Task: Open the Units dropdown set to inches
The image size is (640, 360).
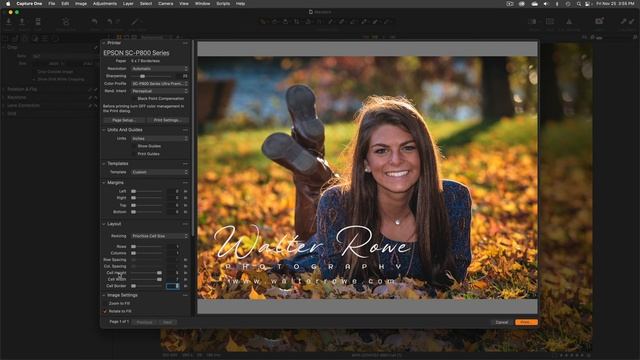Action: tap(160, 139)
